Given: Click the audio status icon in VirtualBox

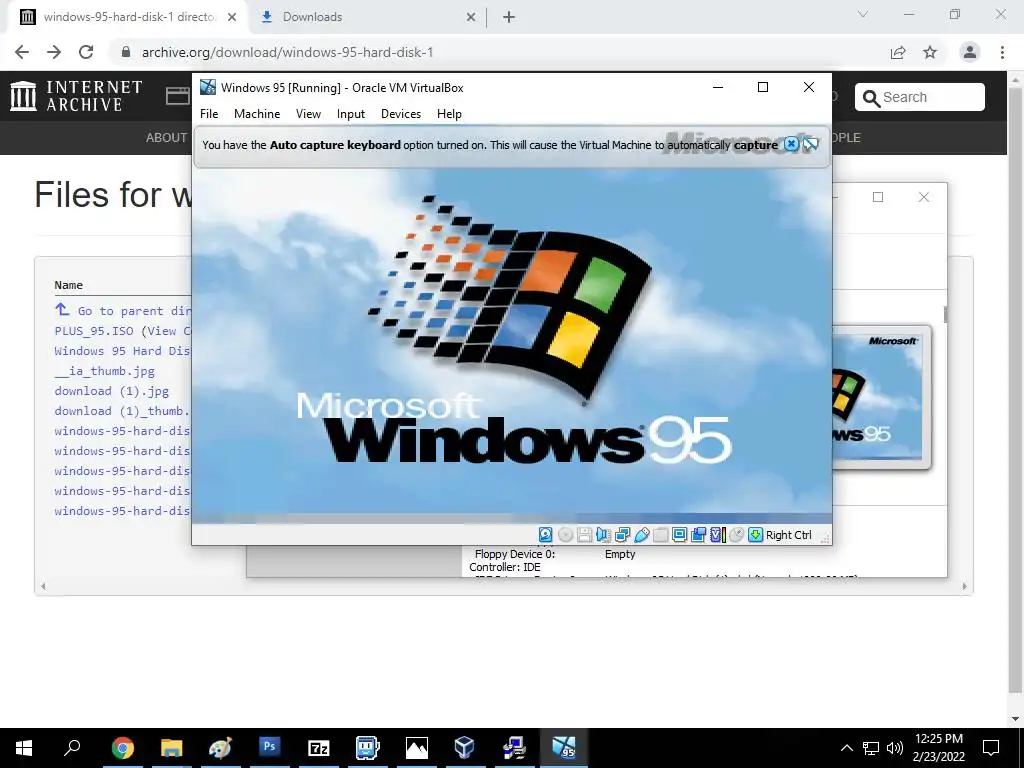Looking at the screenshot, I should click(603, 535).
